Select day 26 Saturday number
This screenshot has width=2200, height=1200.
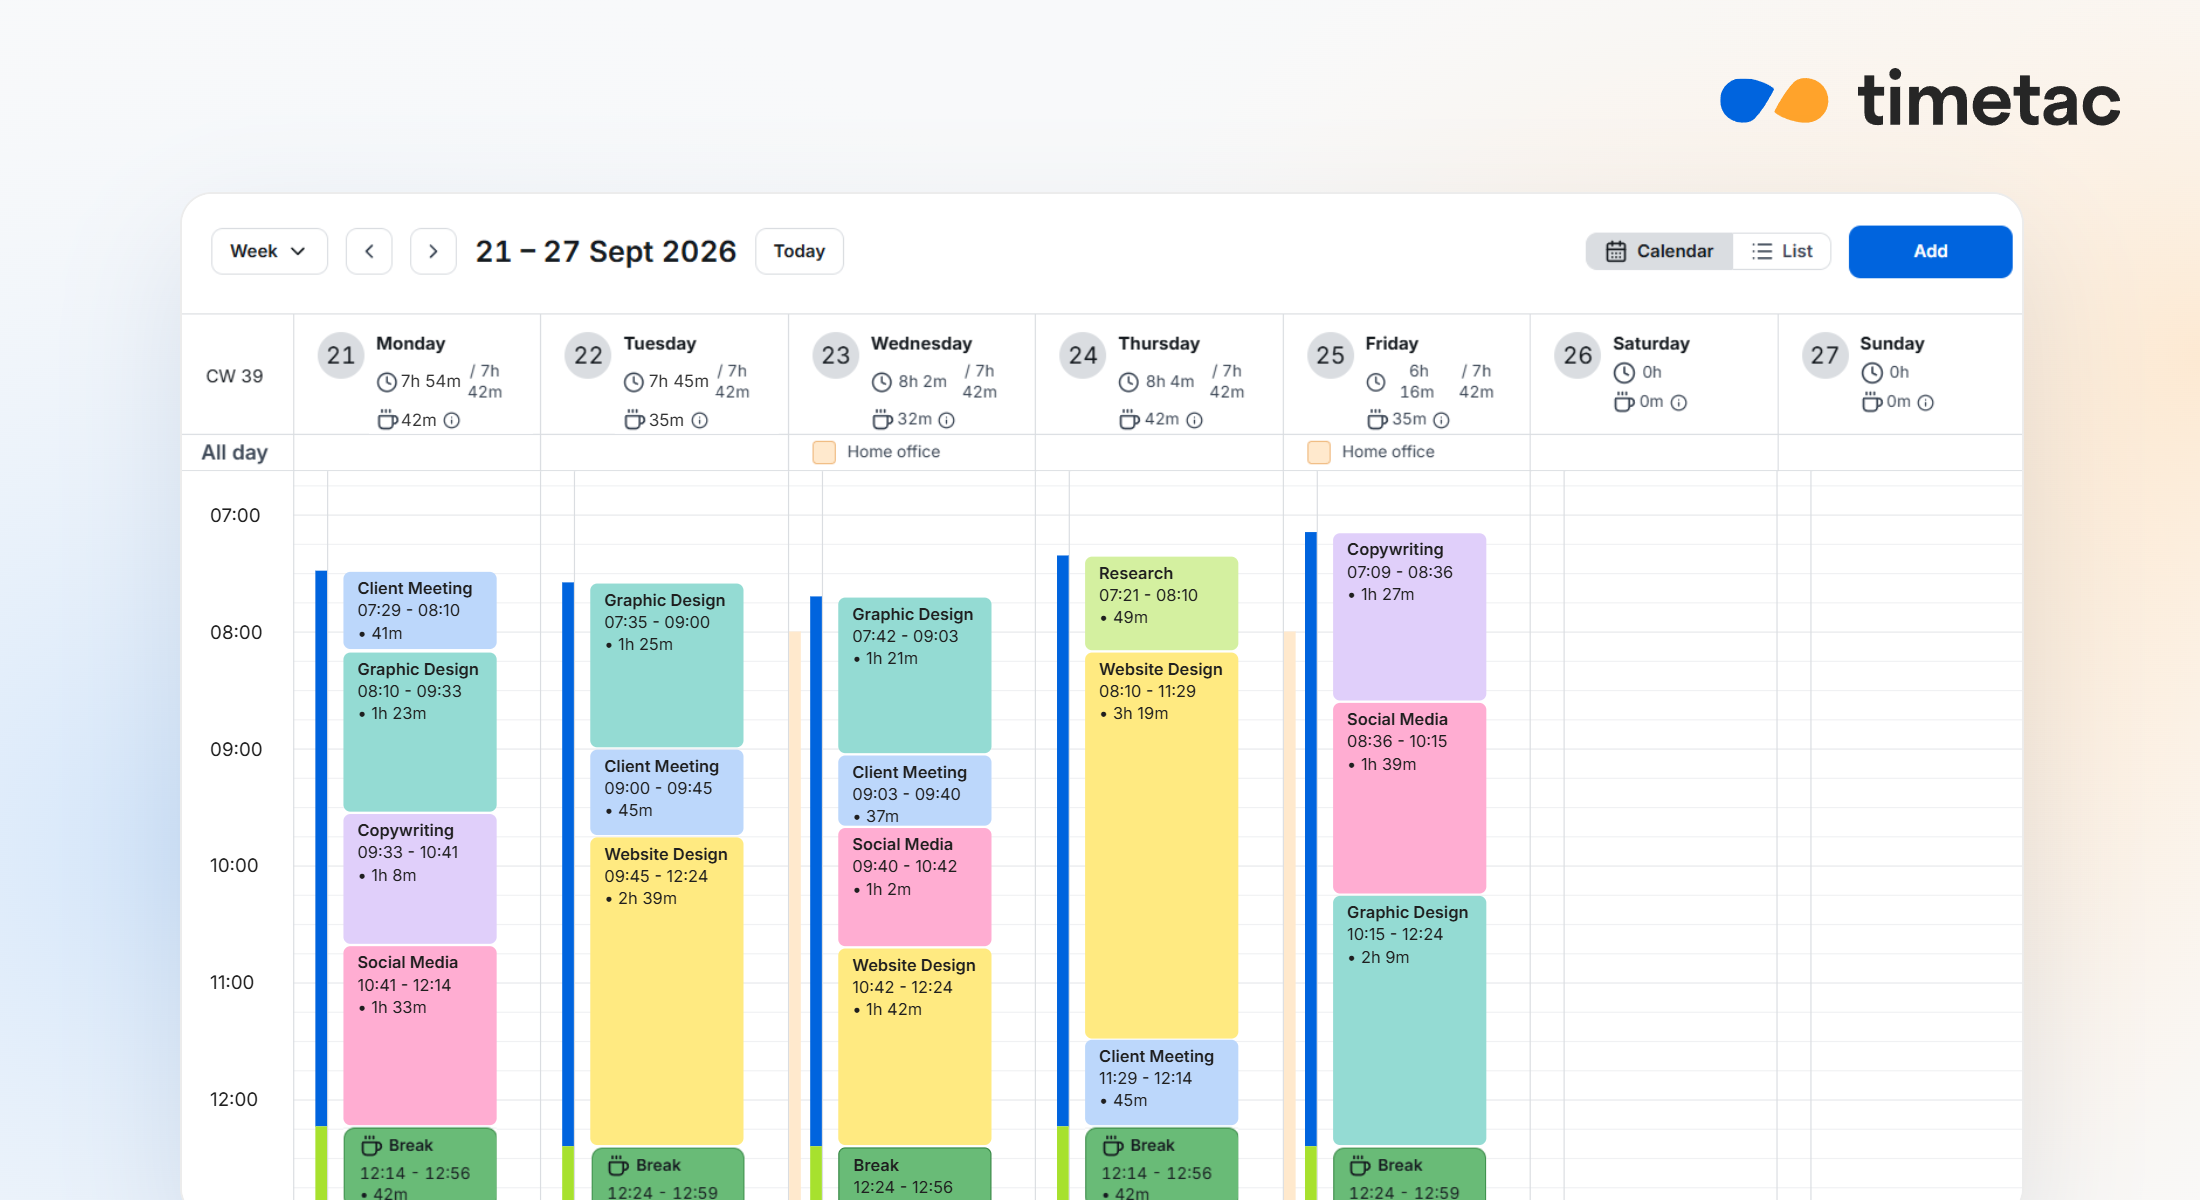pyautogui.click(x=1578, y=355)
